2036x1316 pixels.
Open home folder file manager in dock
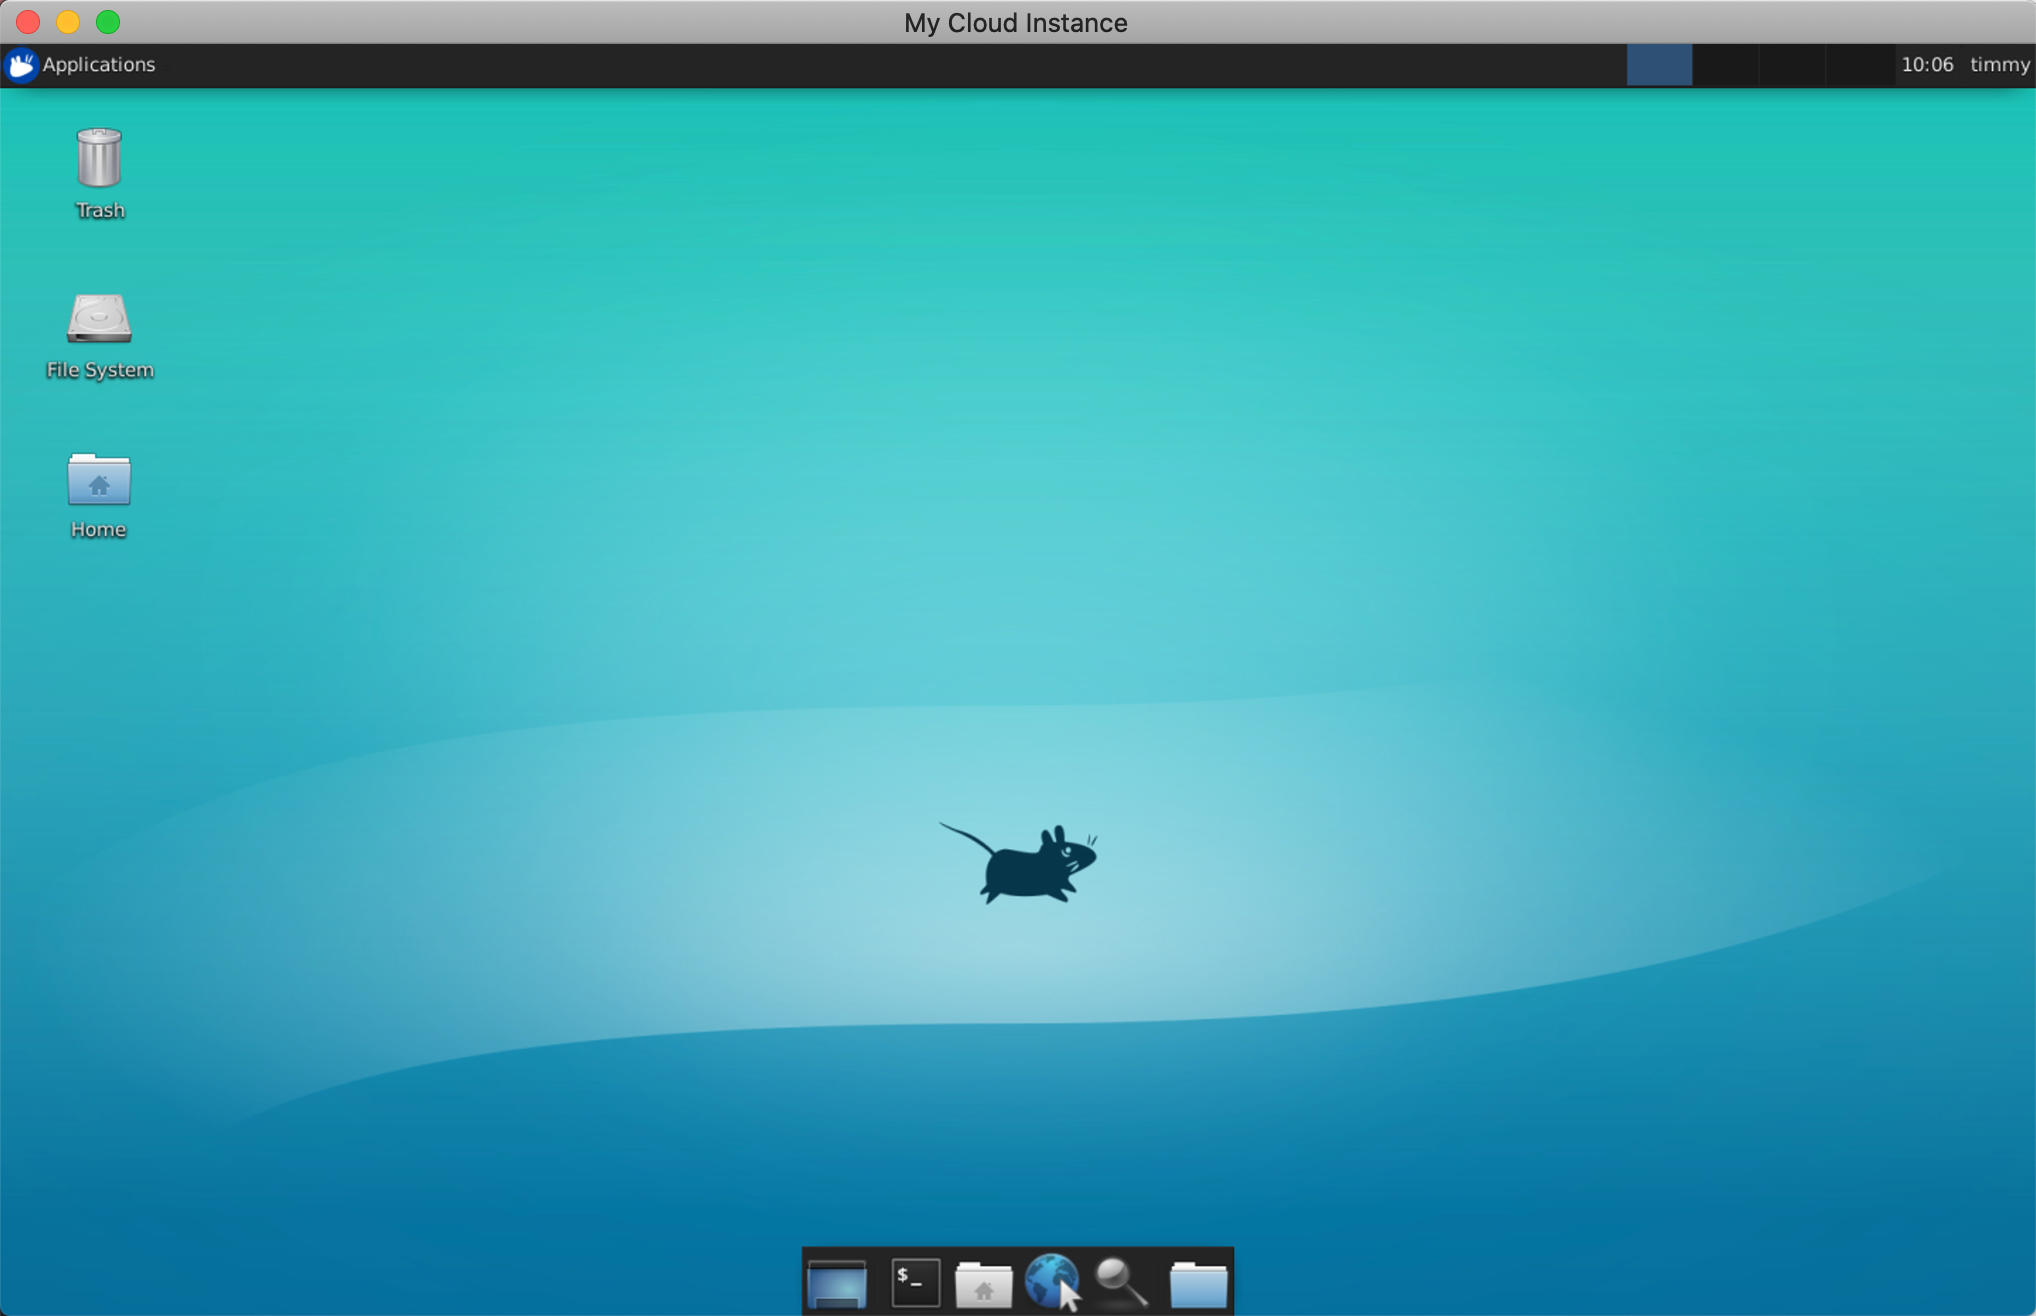(x=983, y=1283)
